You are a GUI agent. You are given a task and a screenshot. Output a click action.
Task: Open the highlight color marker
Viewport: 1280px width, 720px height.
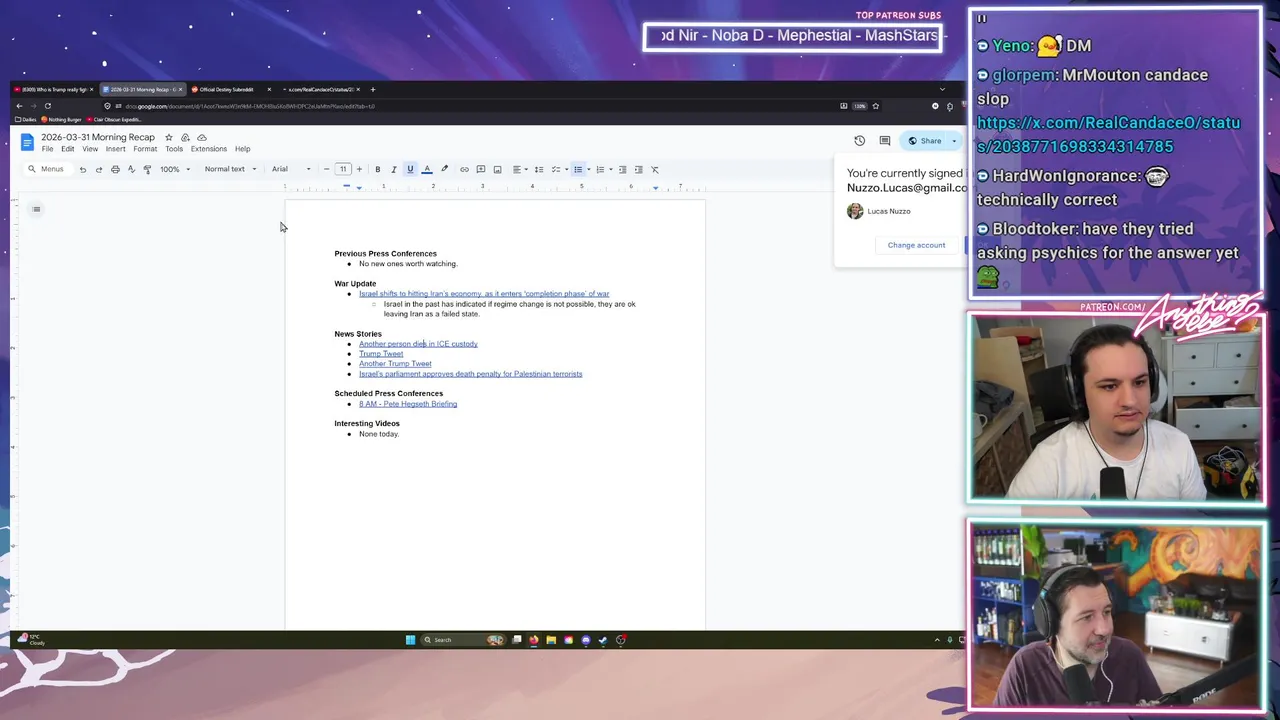[x=444, y=169]
